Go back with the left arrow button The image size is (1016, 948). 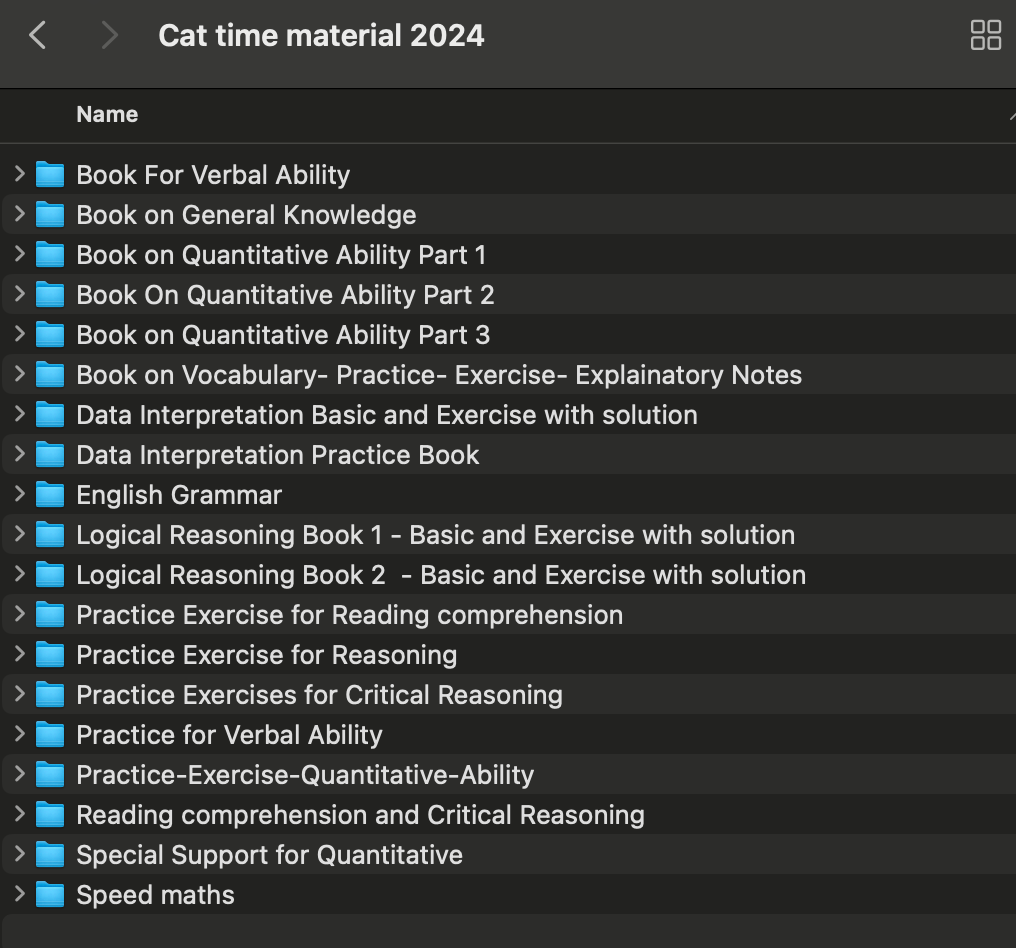pyautogui.click(x=38, y=35)
